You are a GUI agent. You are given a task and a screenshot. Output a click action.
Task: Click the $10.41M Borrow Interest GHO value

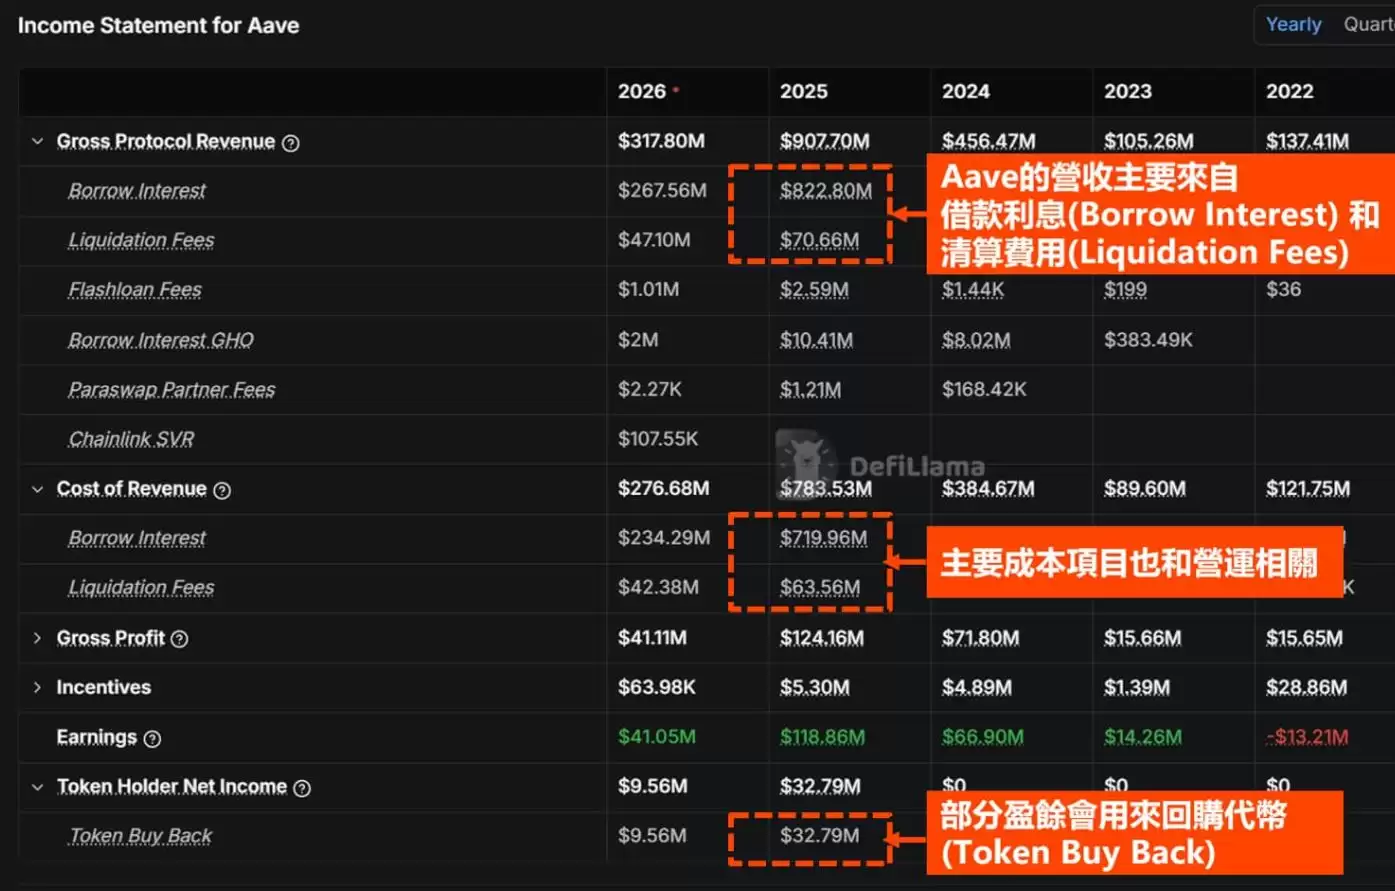pyautogui.click(x=816, y=340)
